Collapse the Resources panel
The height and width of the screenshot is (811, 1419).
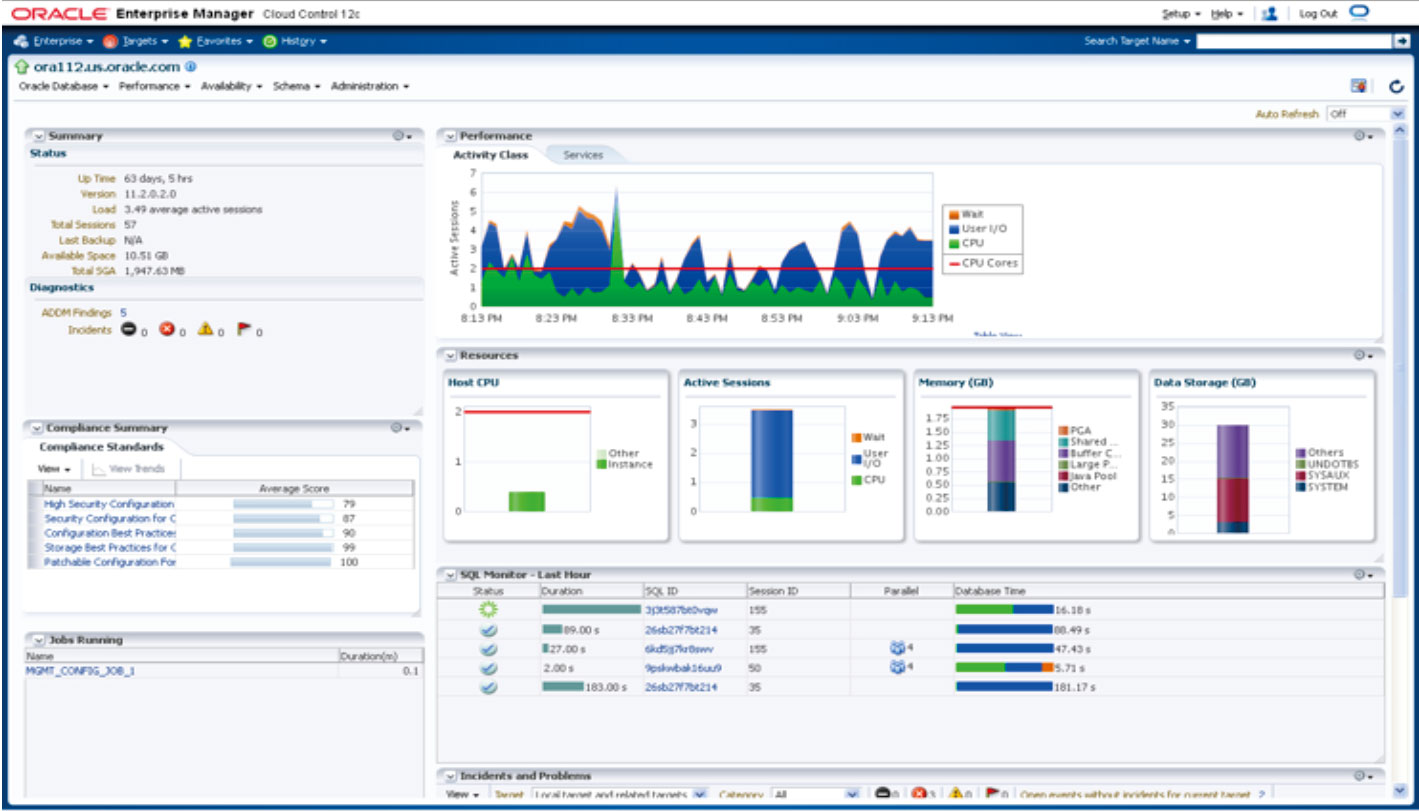[450, 355]
